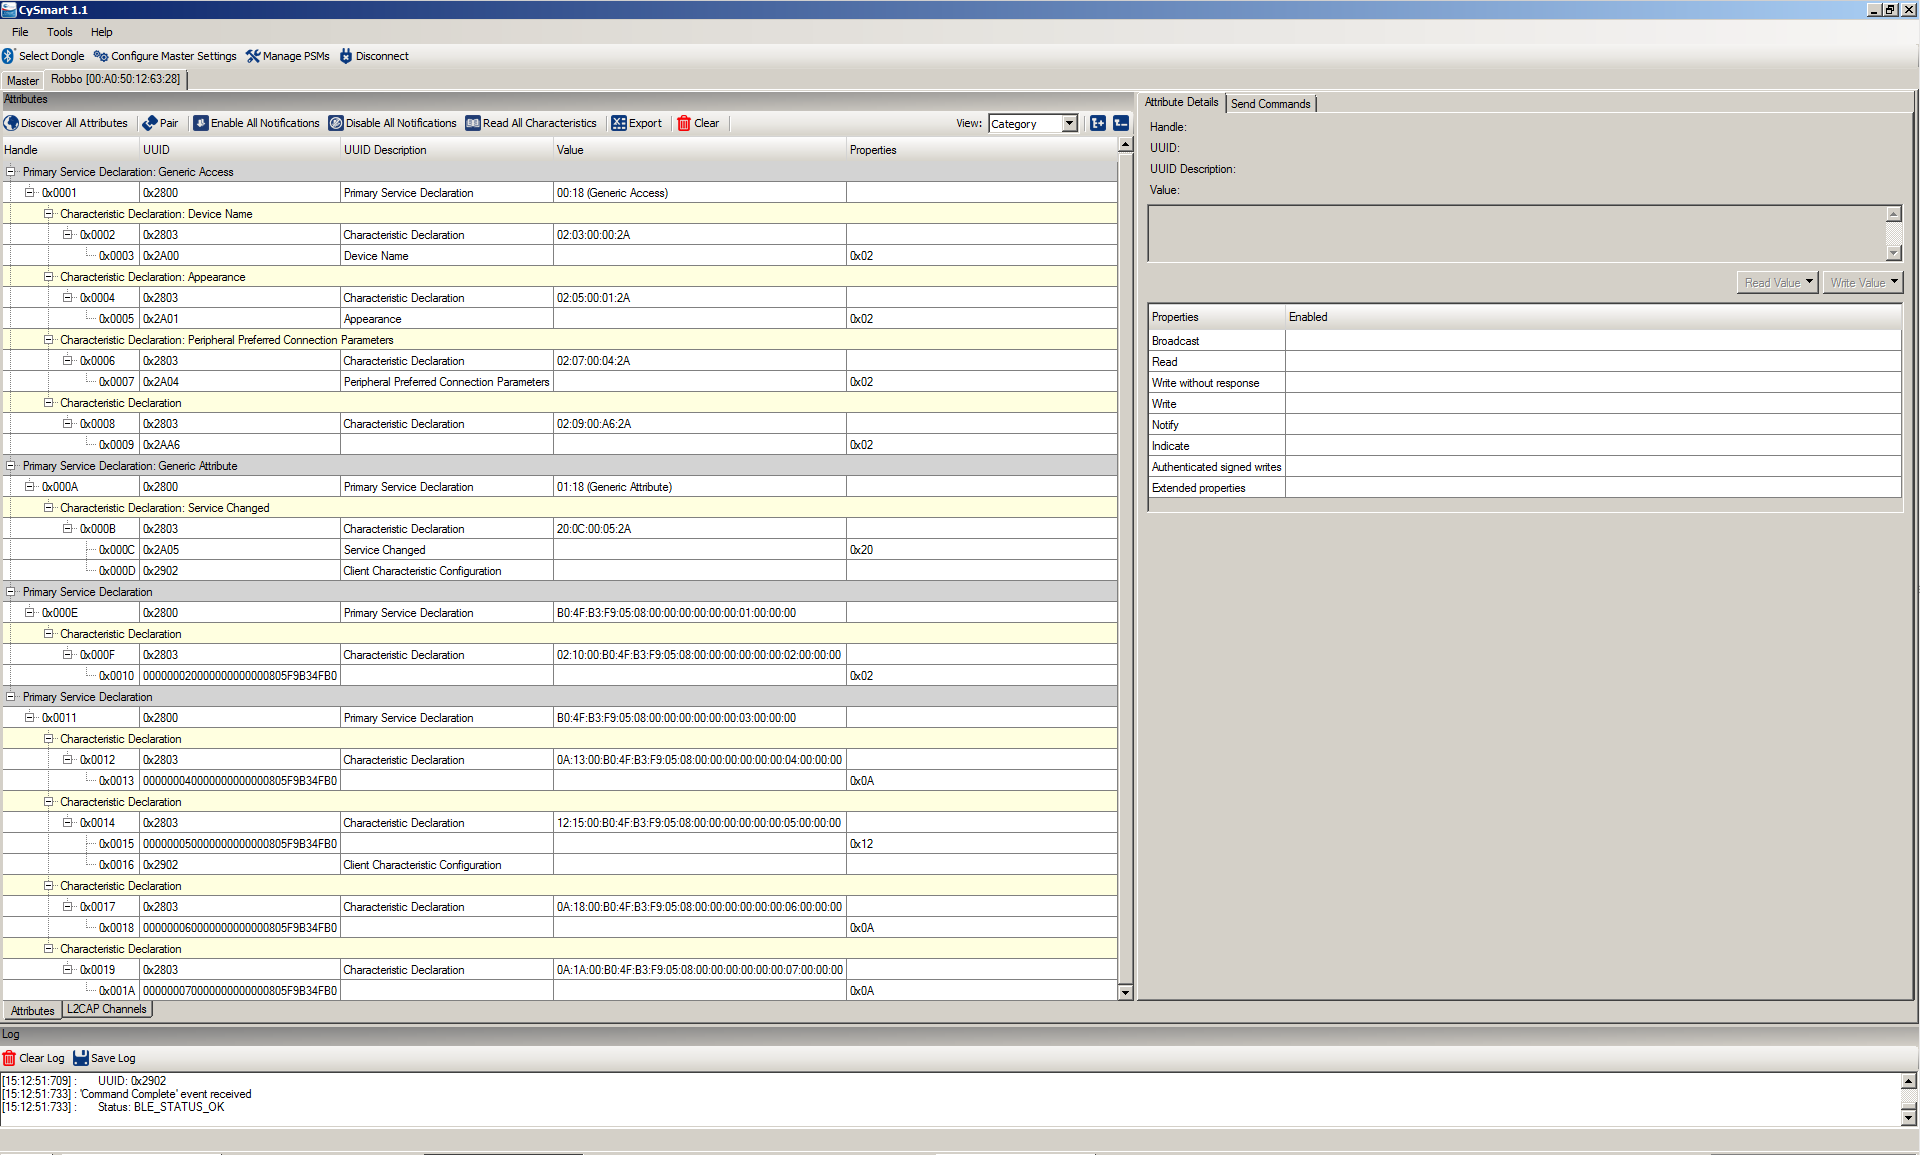Click the Export icon in the Attributes toolbar
The height and width of the screenshot is (1155, 1920).
pos(619,123)
